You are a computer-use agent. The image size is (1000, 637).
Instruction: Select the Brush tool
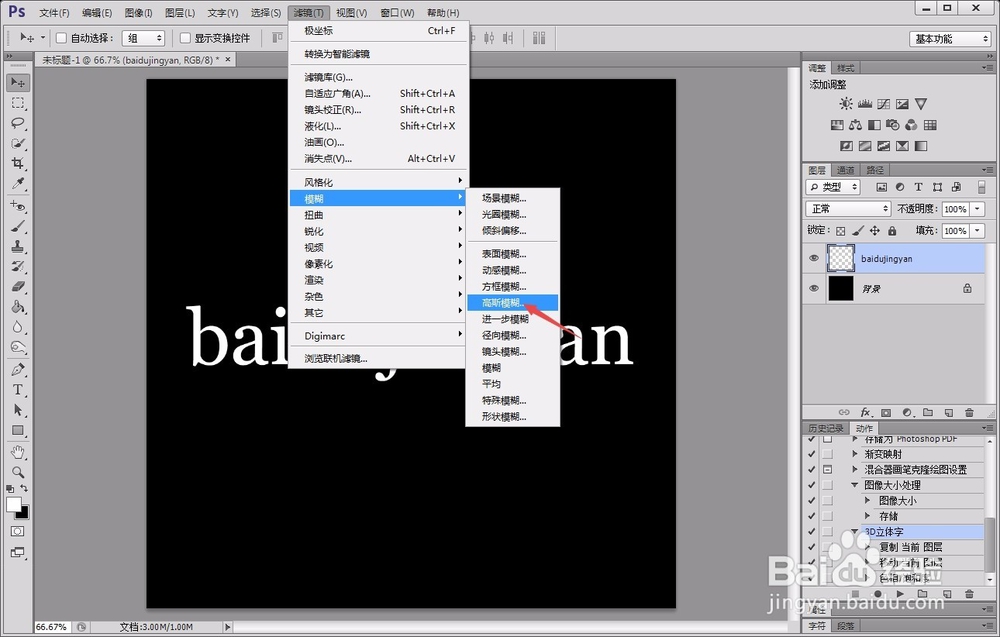click(18, 226)
